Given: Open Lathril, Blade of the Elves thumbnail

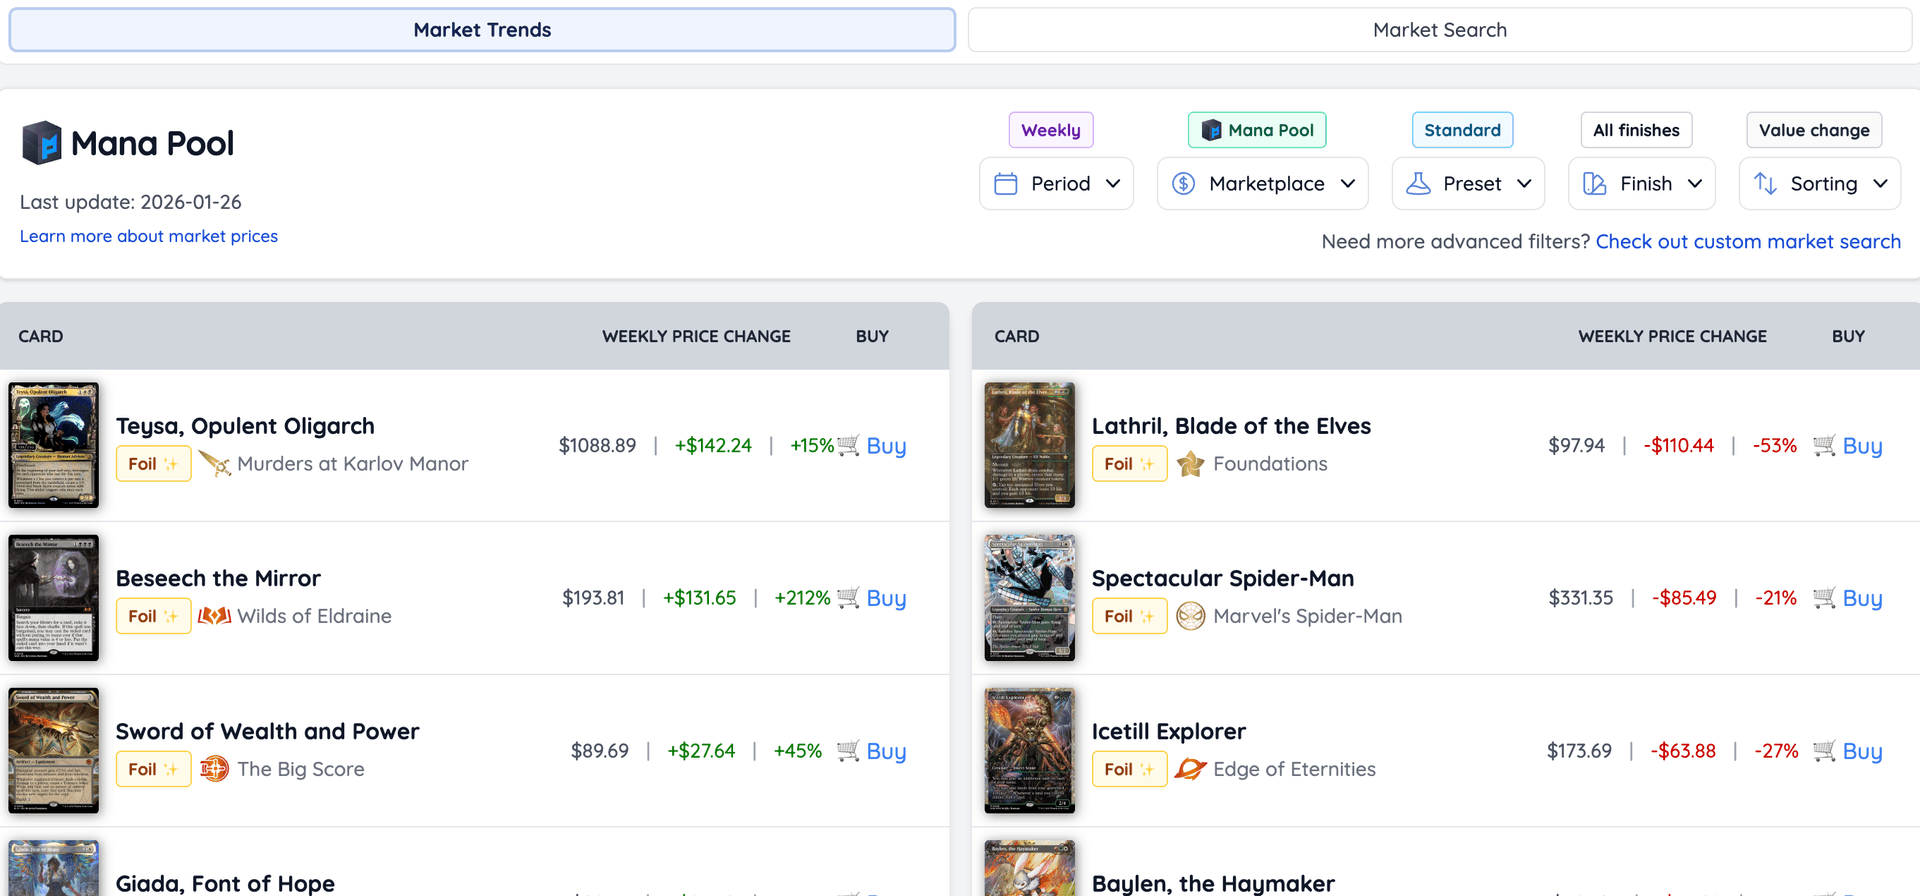Looking at the screenshot, I should pyautogui.click(x=1030, y=445).
